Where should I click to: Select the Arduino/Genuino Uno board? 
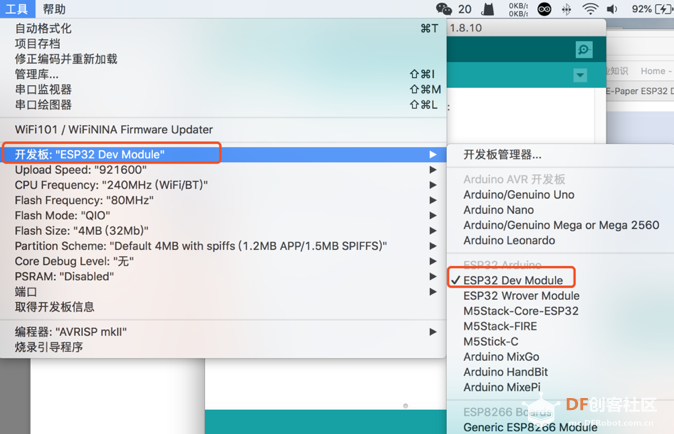pos(561,195)
